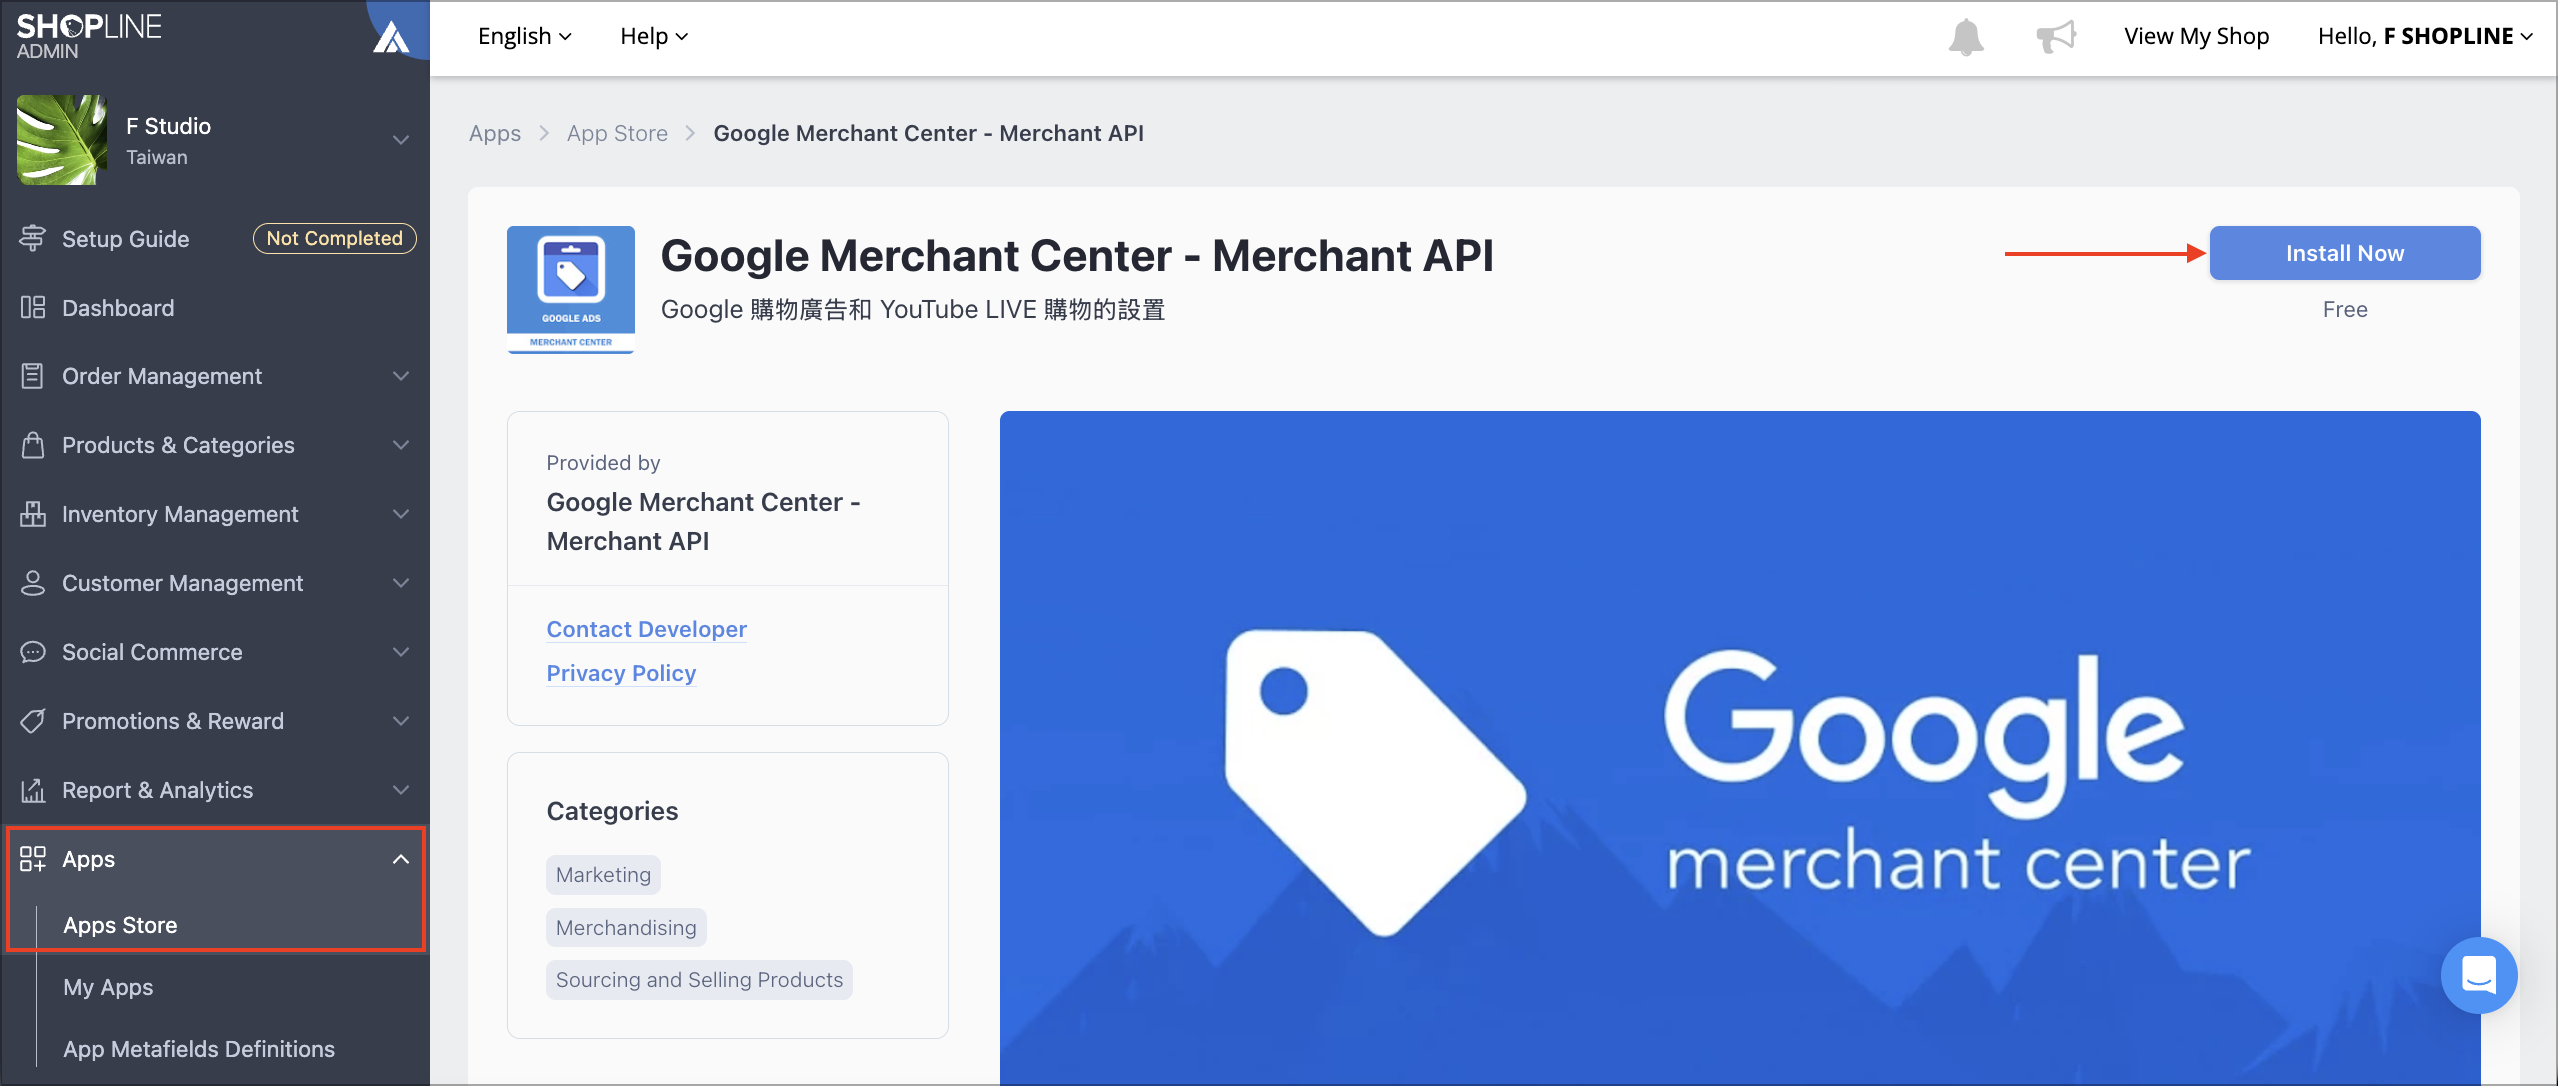Click the Products & Categories bag icon
The height and width of the screenshot is (1086, 2558).
(x=32, y=445)
